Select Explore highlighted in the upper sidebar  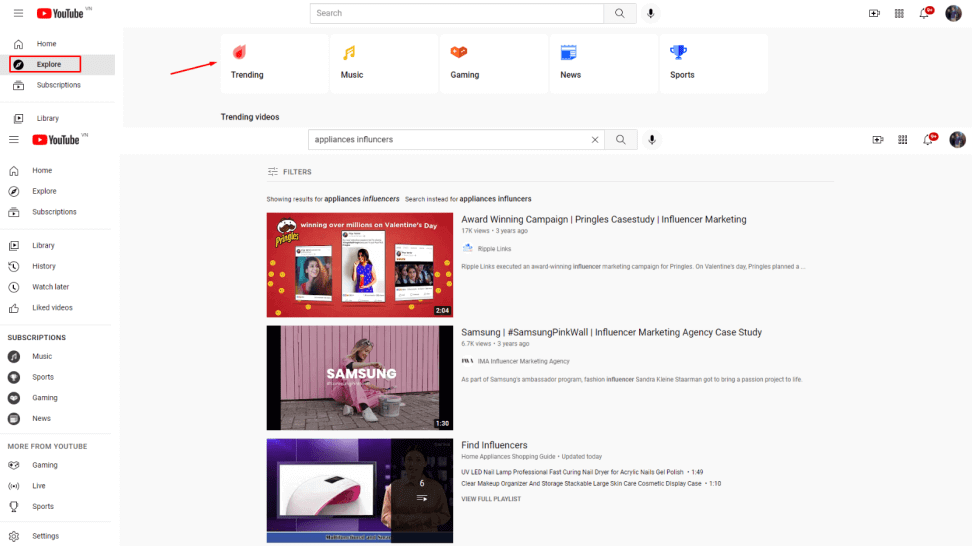45,64
